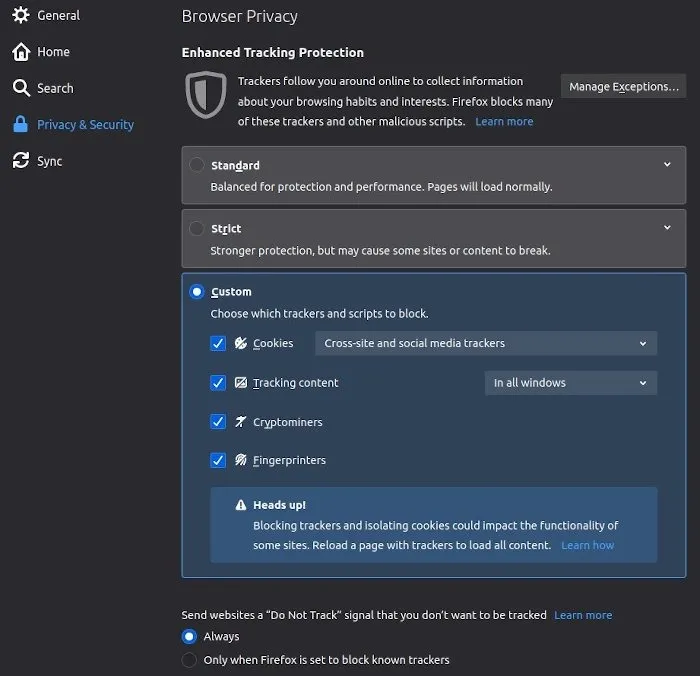Select Only when Firefox blocks known trackers

click(189, 659)
